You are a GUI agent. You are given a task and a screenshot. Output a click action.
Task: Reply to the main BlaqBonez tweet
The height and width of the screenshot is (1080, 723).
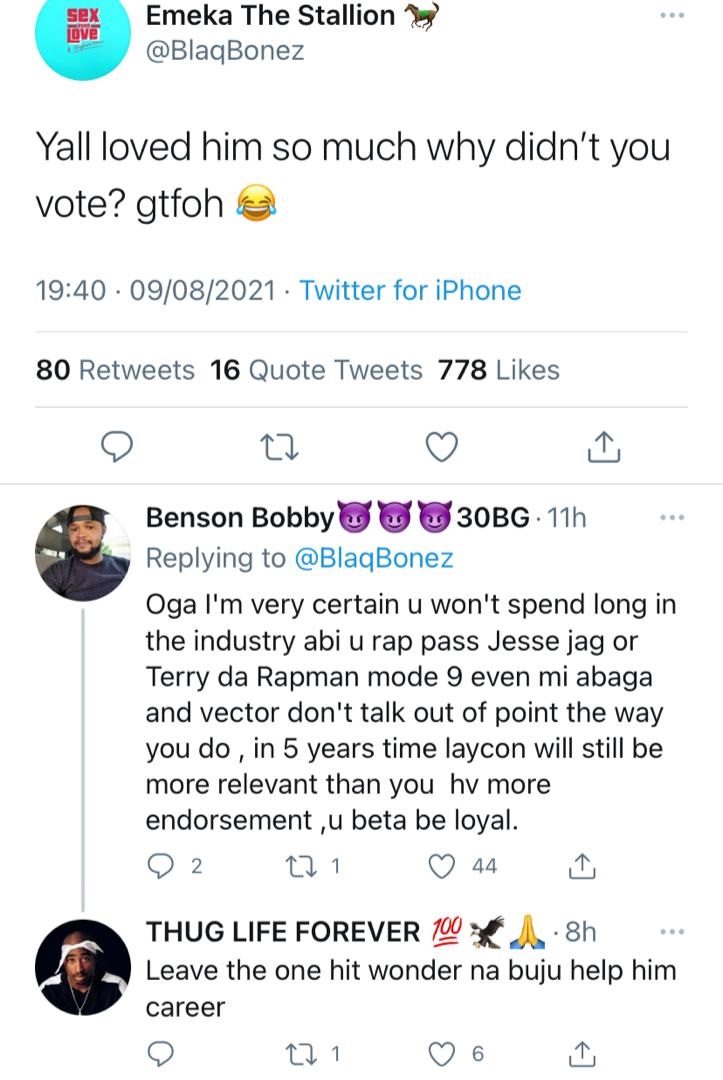click(x=119, y=447)
